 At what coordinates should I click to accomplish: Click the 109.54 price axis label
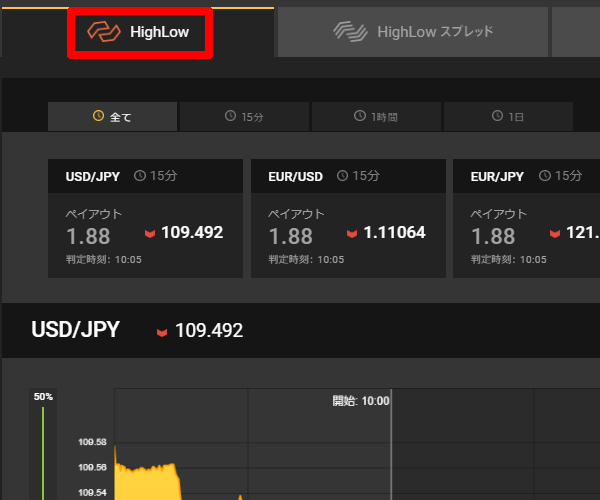point(92,493)
